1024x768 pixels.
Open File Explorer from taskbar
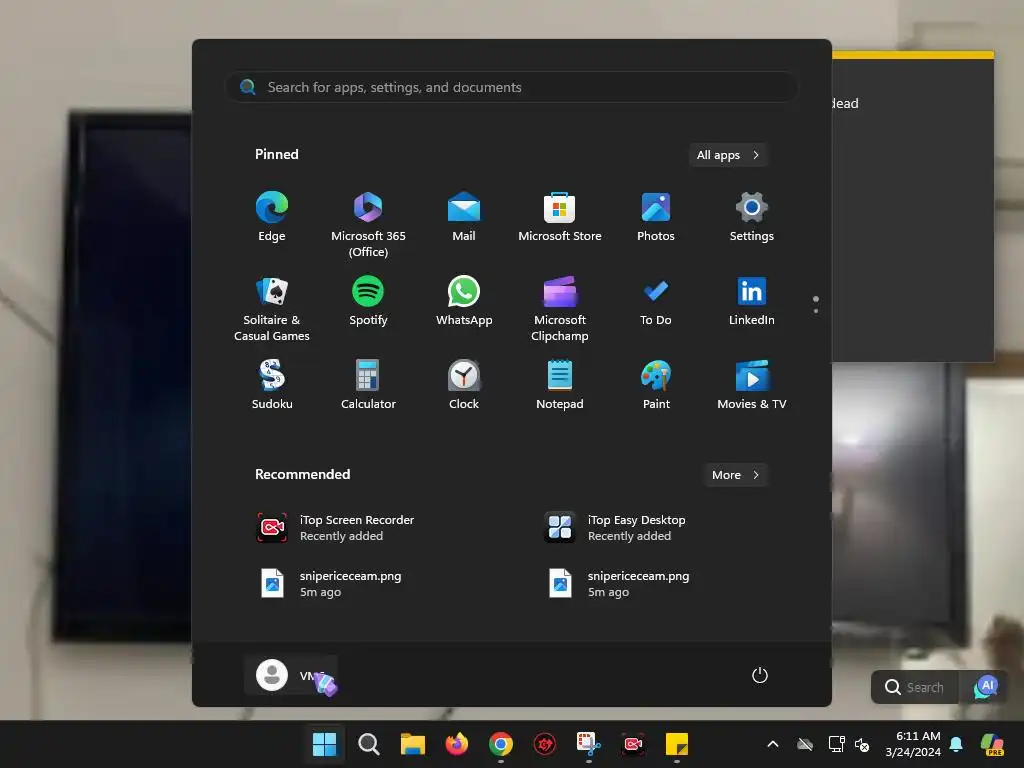point(413,744)
